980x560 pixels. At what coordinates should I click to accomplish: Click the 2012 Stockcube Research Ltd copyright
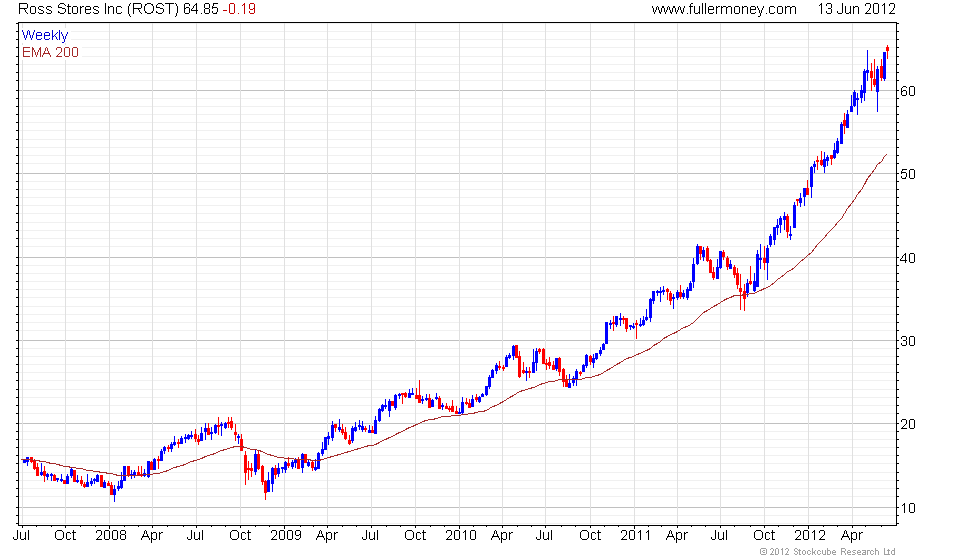[x=828, y=552]
